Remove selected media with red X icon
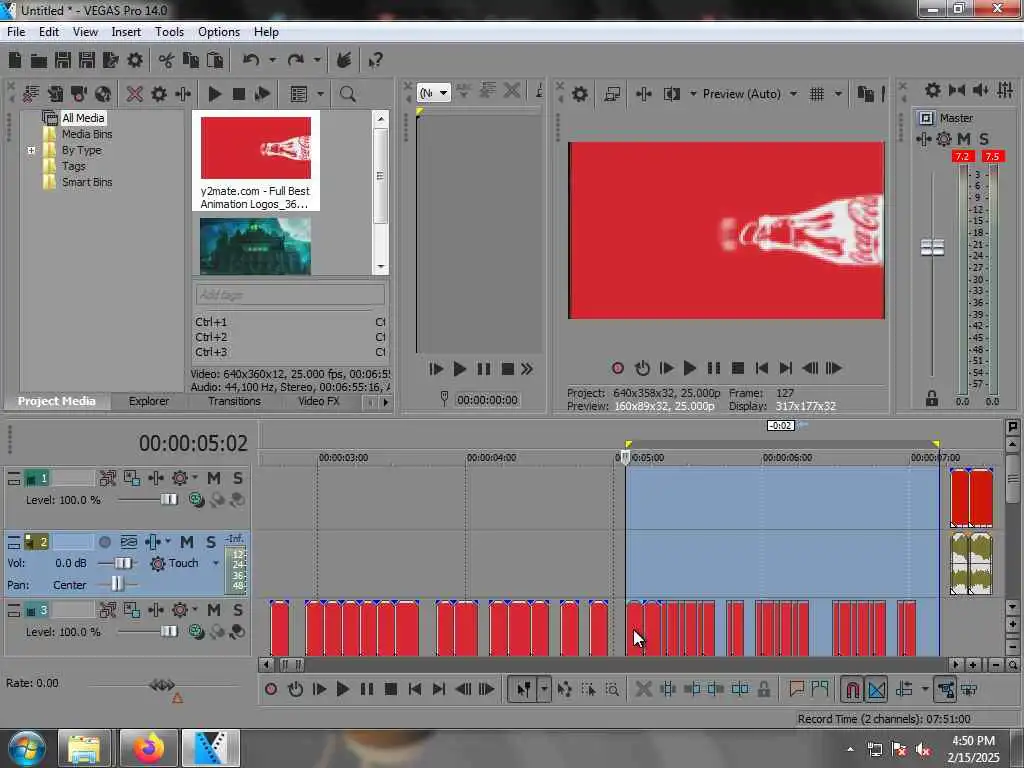 [x=135, y=94]
